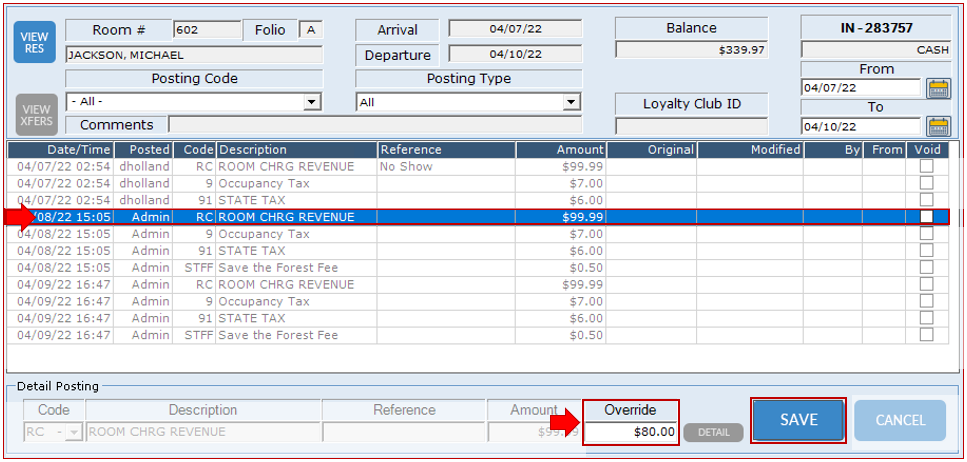Click the Override amount field
Viewport: 967px width, 462px height.
[x=631, y=432]
